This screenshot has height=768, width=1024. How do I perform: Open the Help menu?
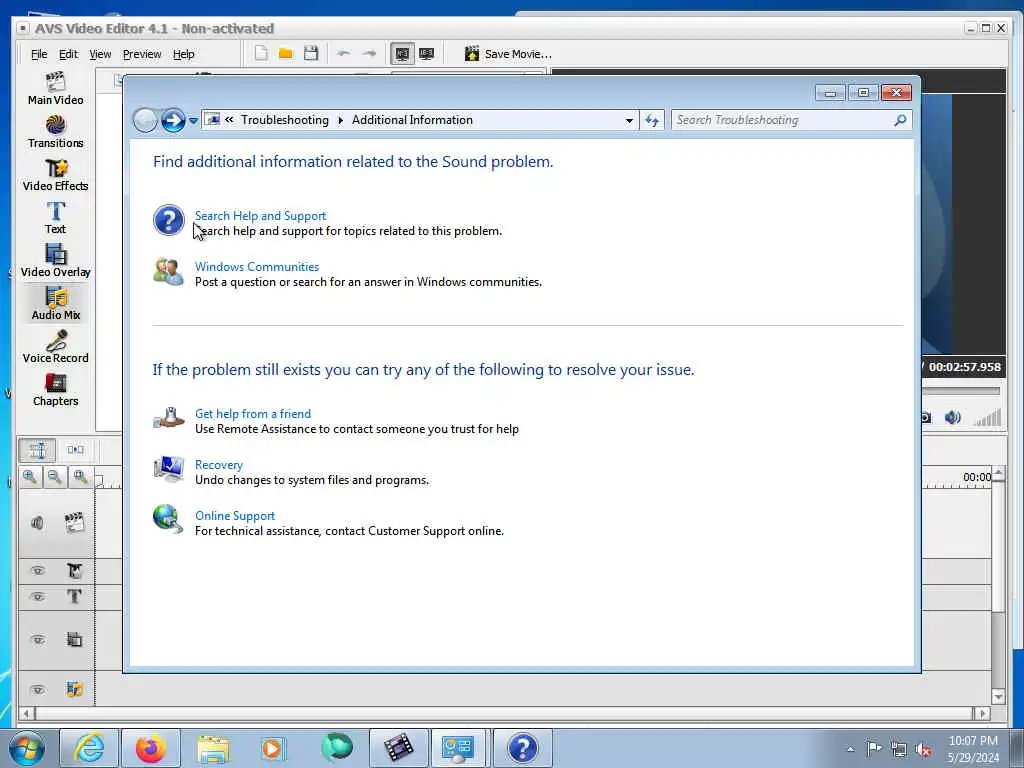pyautogui.click(x=184, y=54)
